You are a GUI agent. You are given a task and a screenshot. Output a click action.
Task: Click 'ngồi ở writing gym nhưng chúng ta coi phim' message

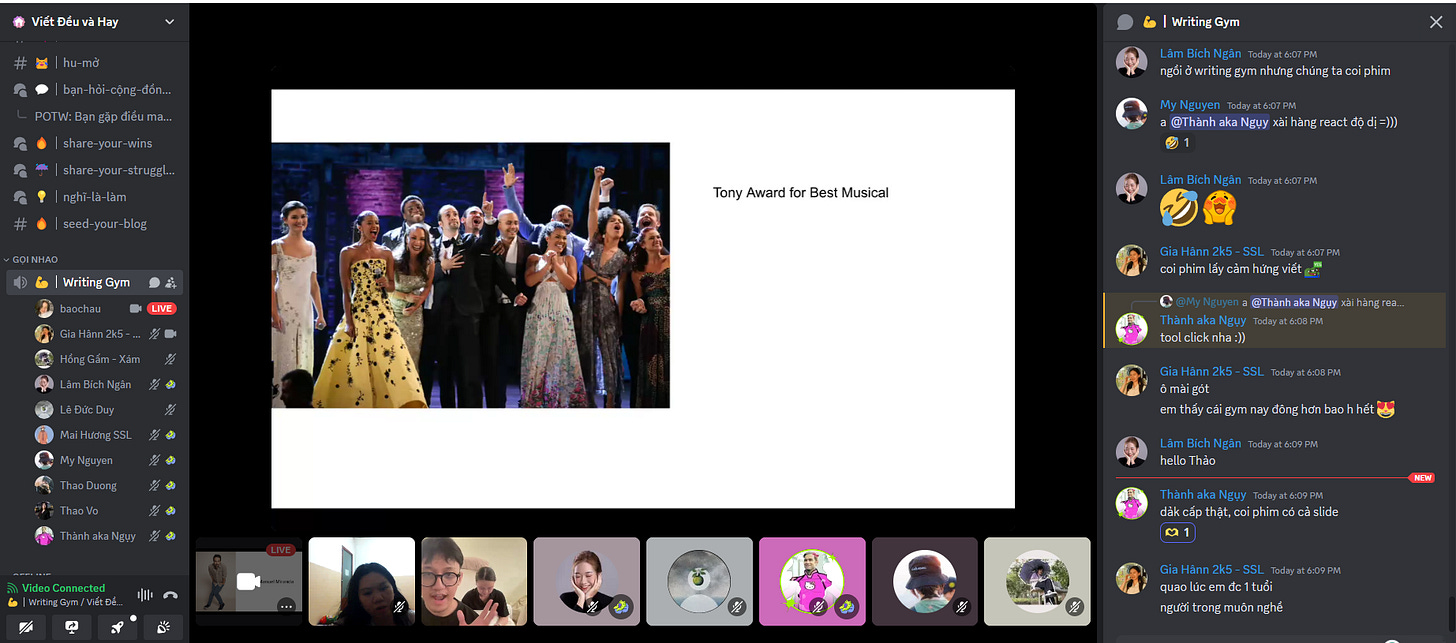point(1275,70)
